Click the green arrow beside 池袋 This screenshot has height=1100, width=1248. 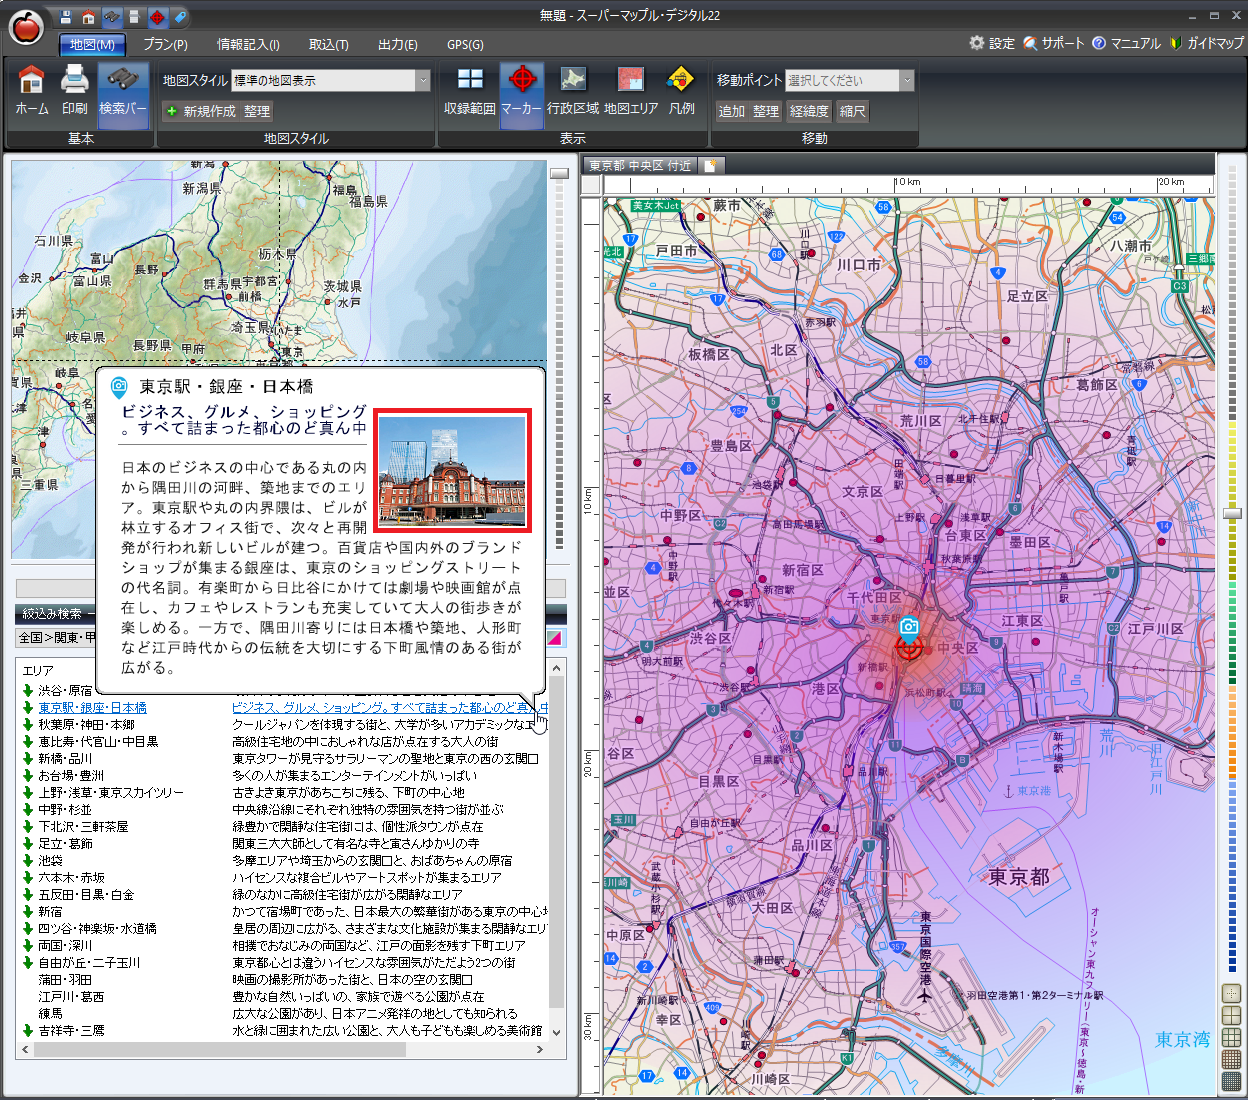click(x=28, y=861)
